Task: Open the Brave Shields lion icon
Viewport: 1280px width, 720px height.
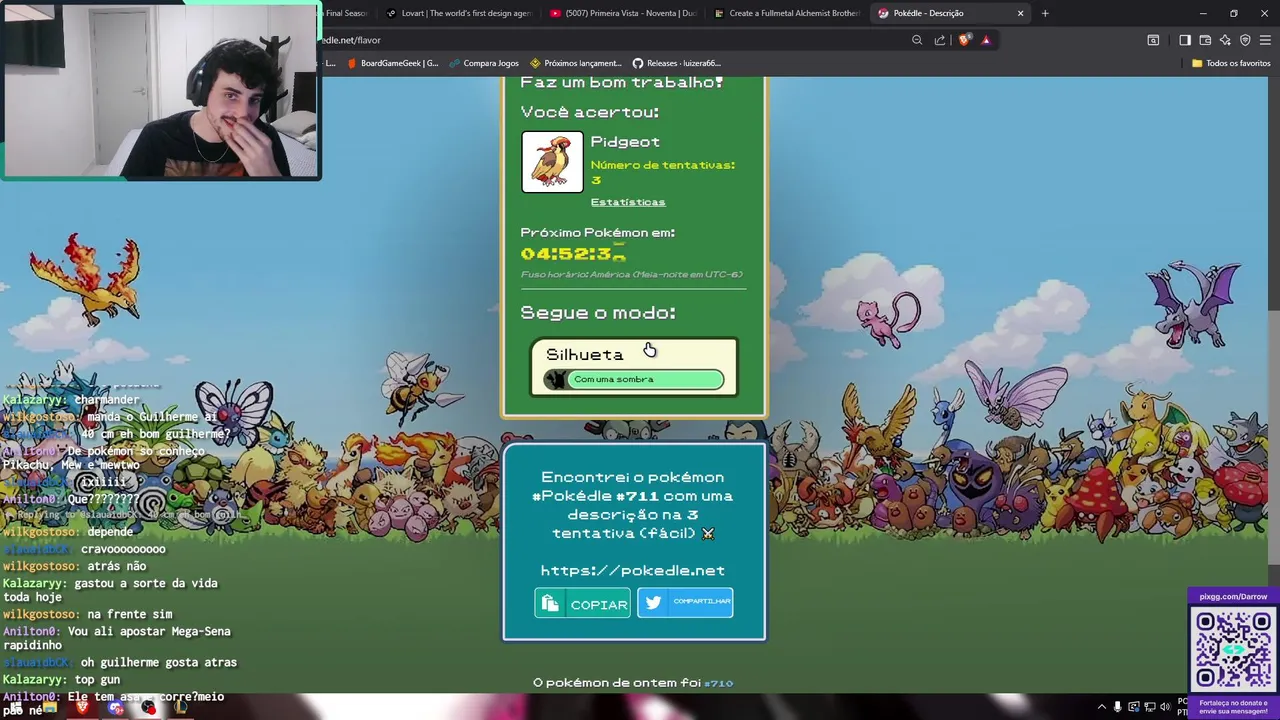Action: [964, 40]
